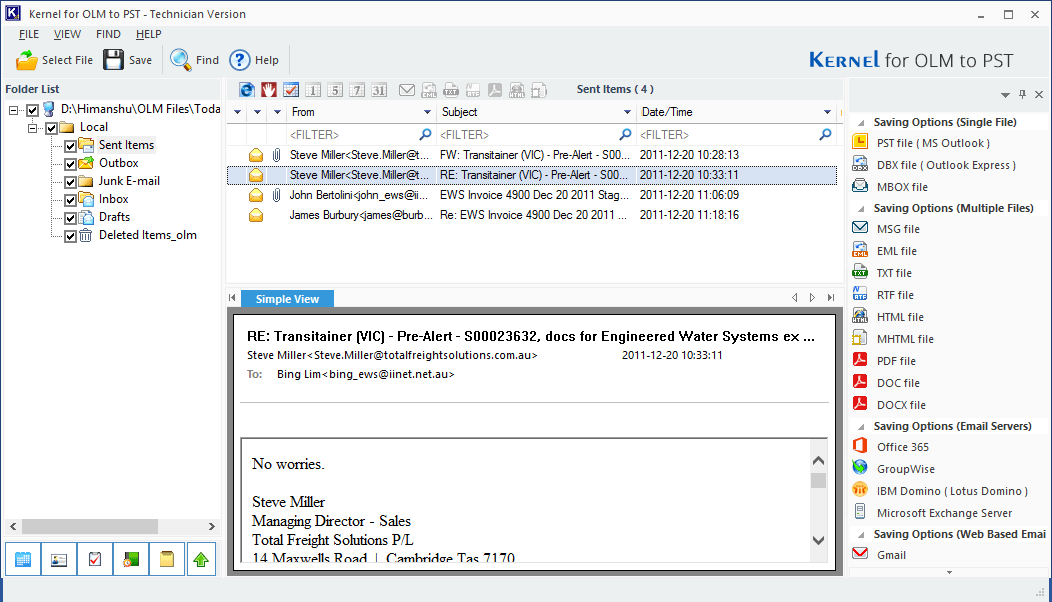Open the FIND menu
This screenshot has height=602, width=1052.
coord(108,34)
